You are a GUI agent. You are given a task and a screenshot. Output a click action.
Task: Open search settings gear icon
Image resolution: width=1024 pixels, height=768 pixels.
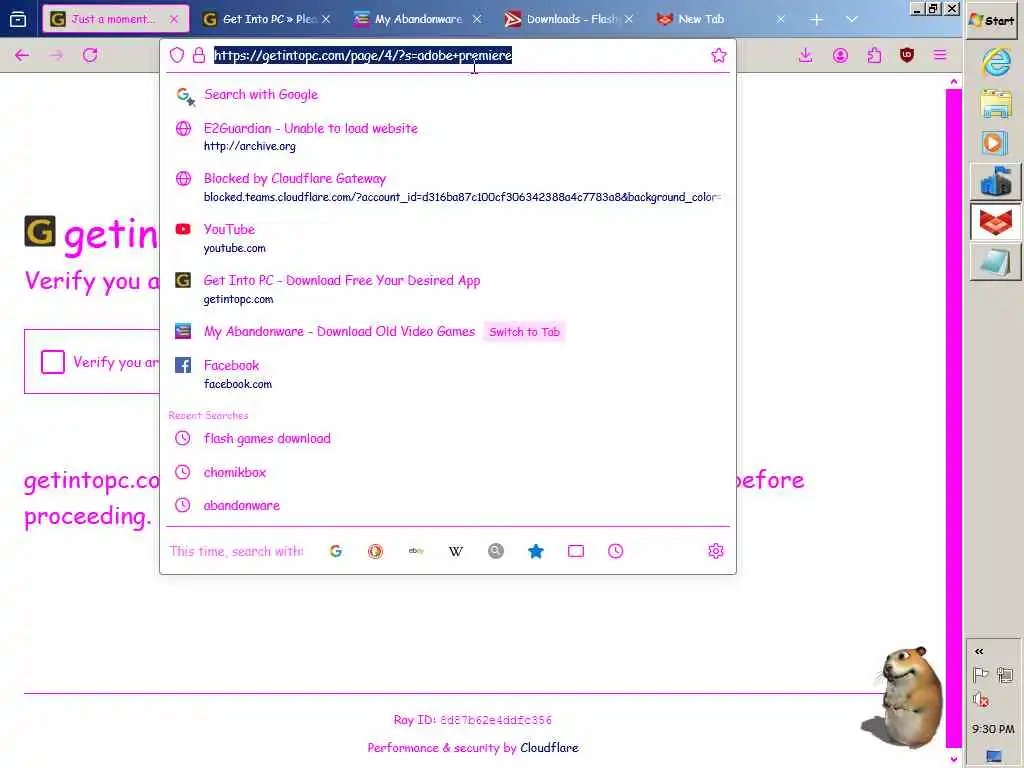pos(716,551)
